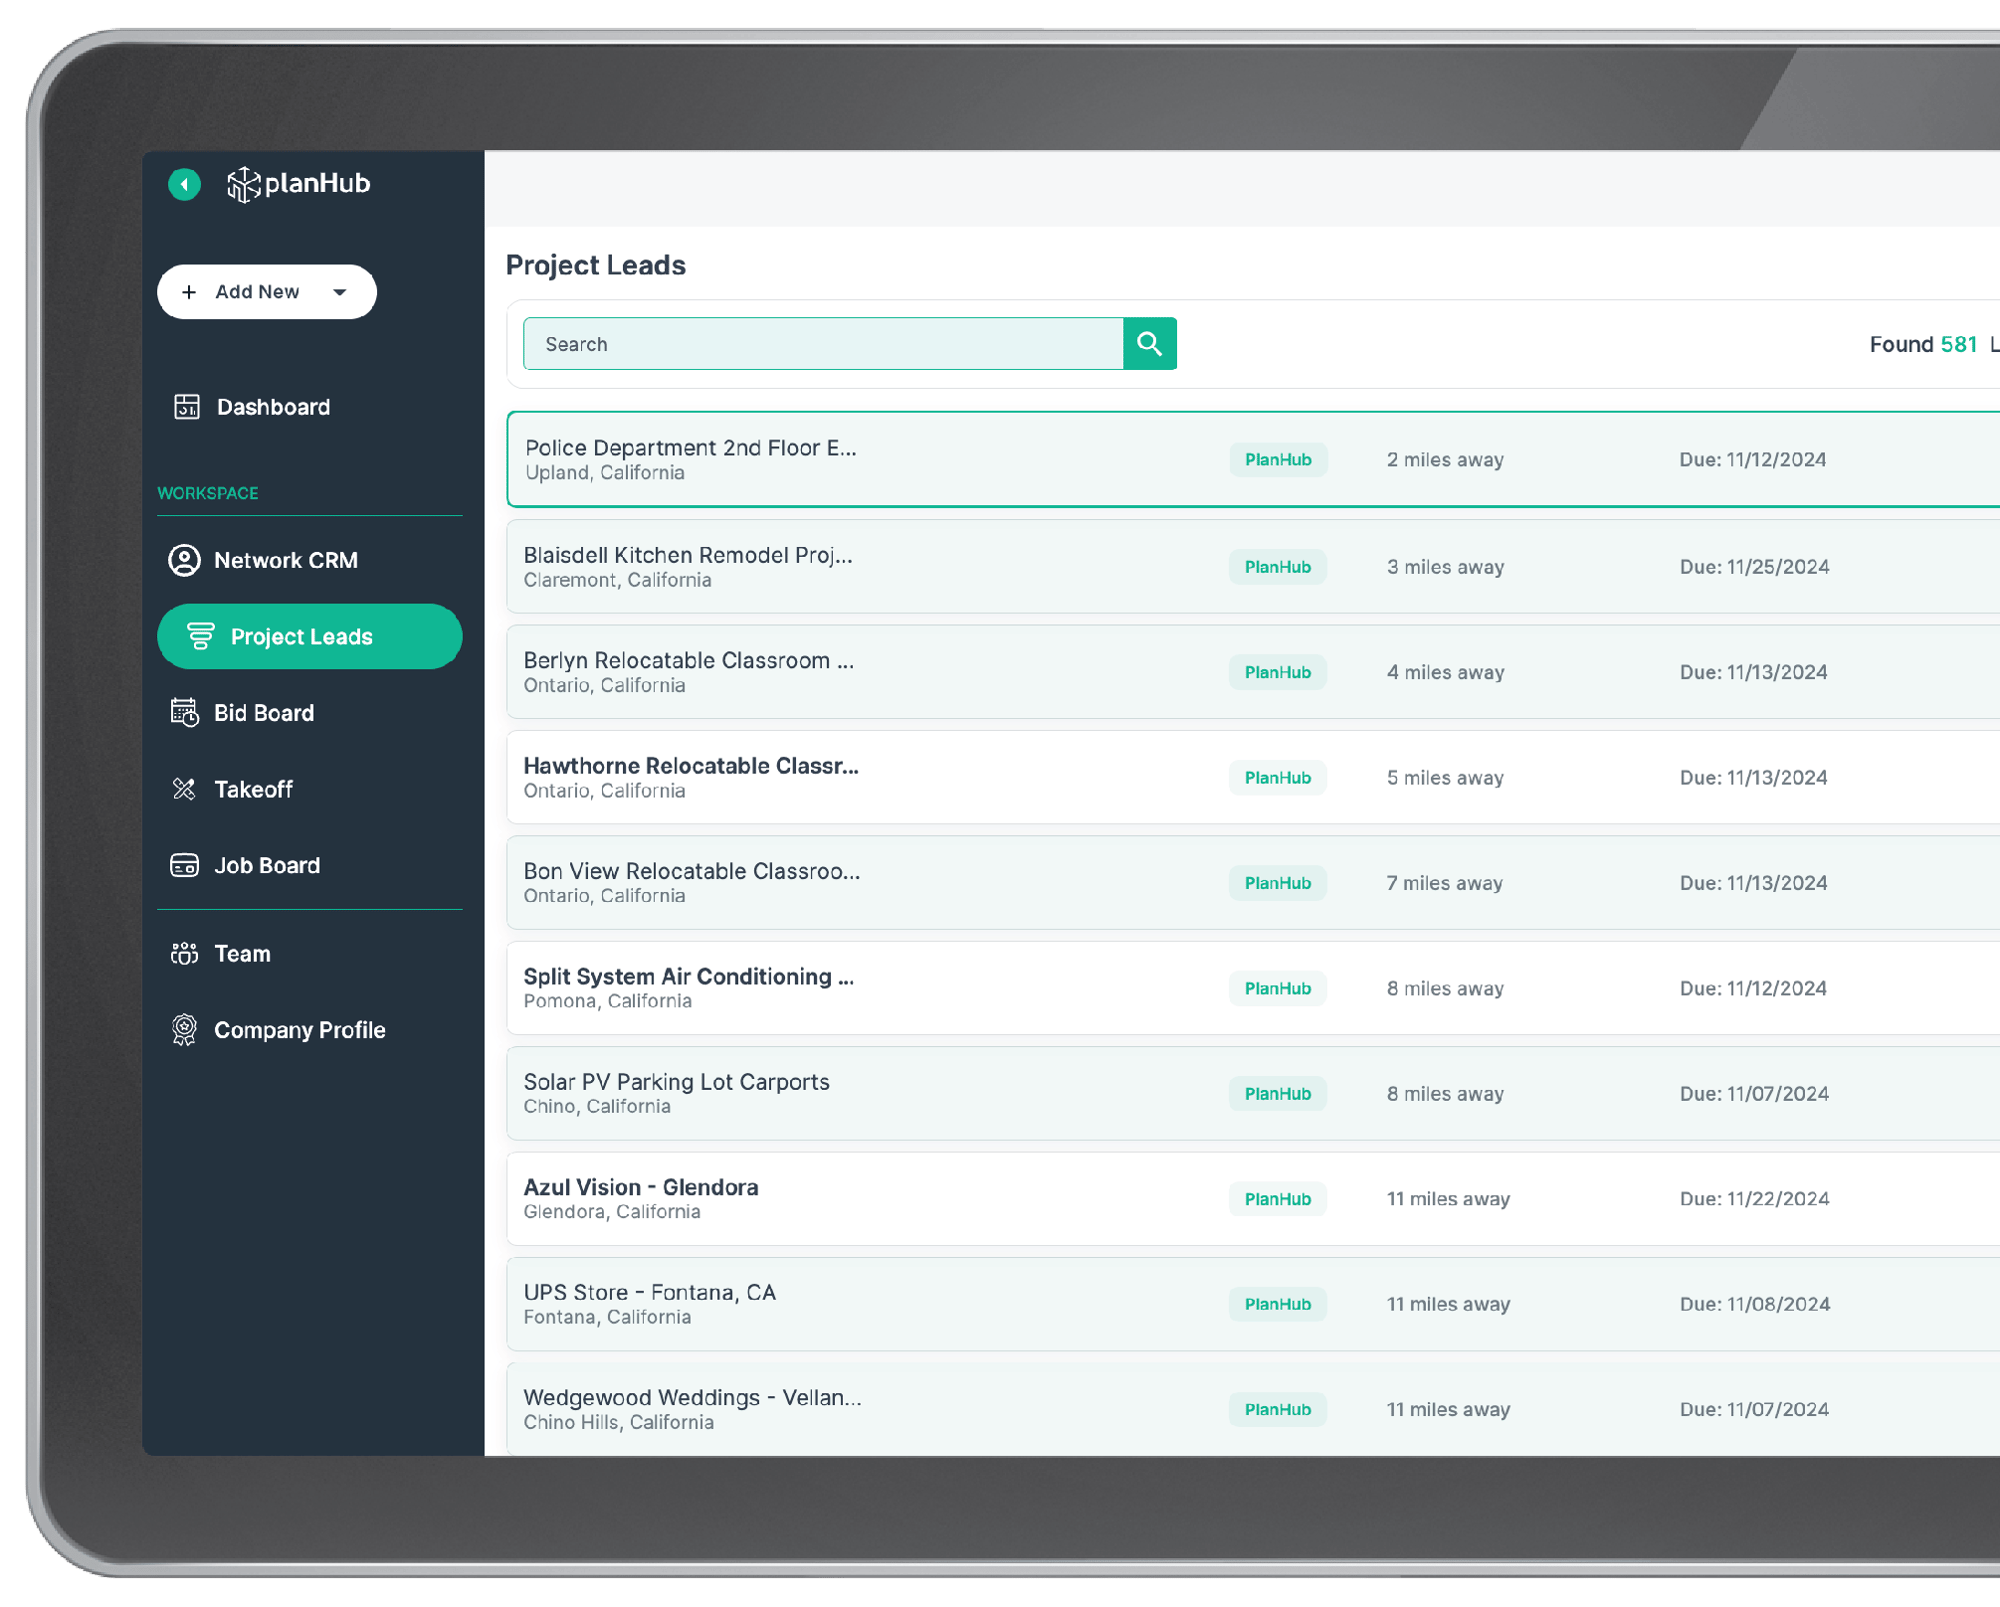Click the Add New dropdown arrow
This screenshot has width=2000, height=1607.
[339, 290]
